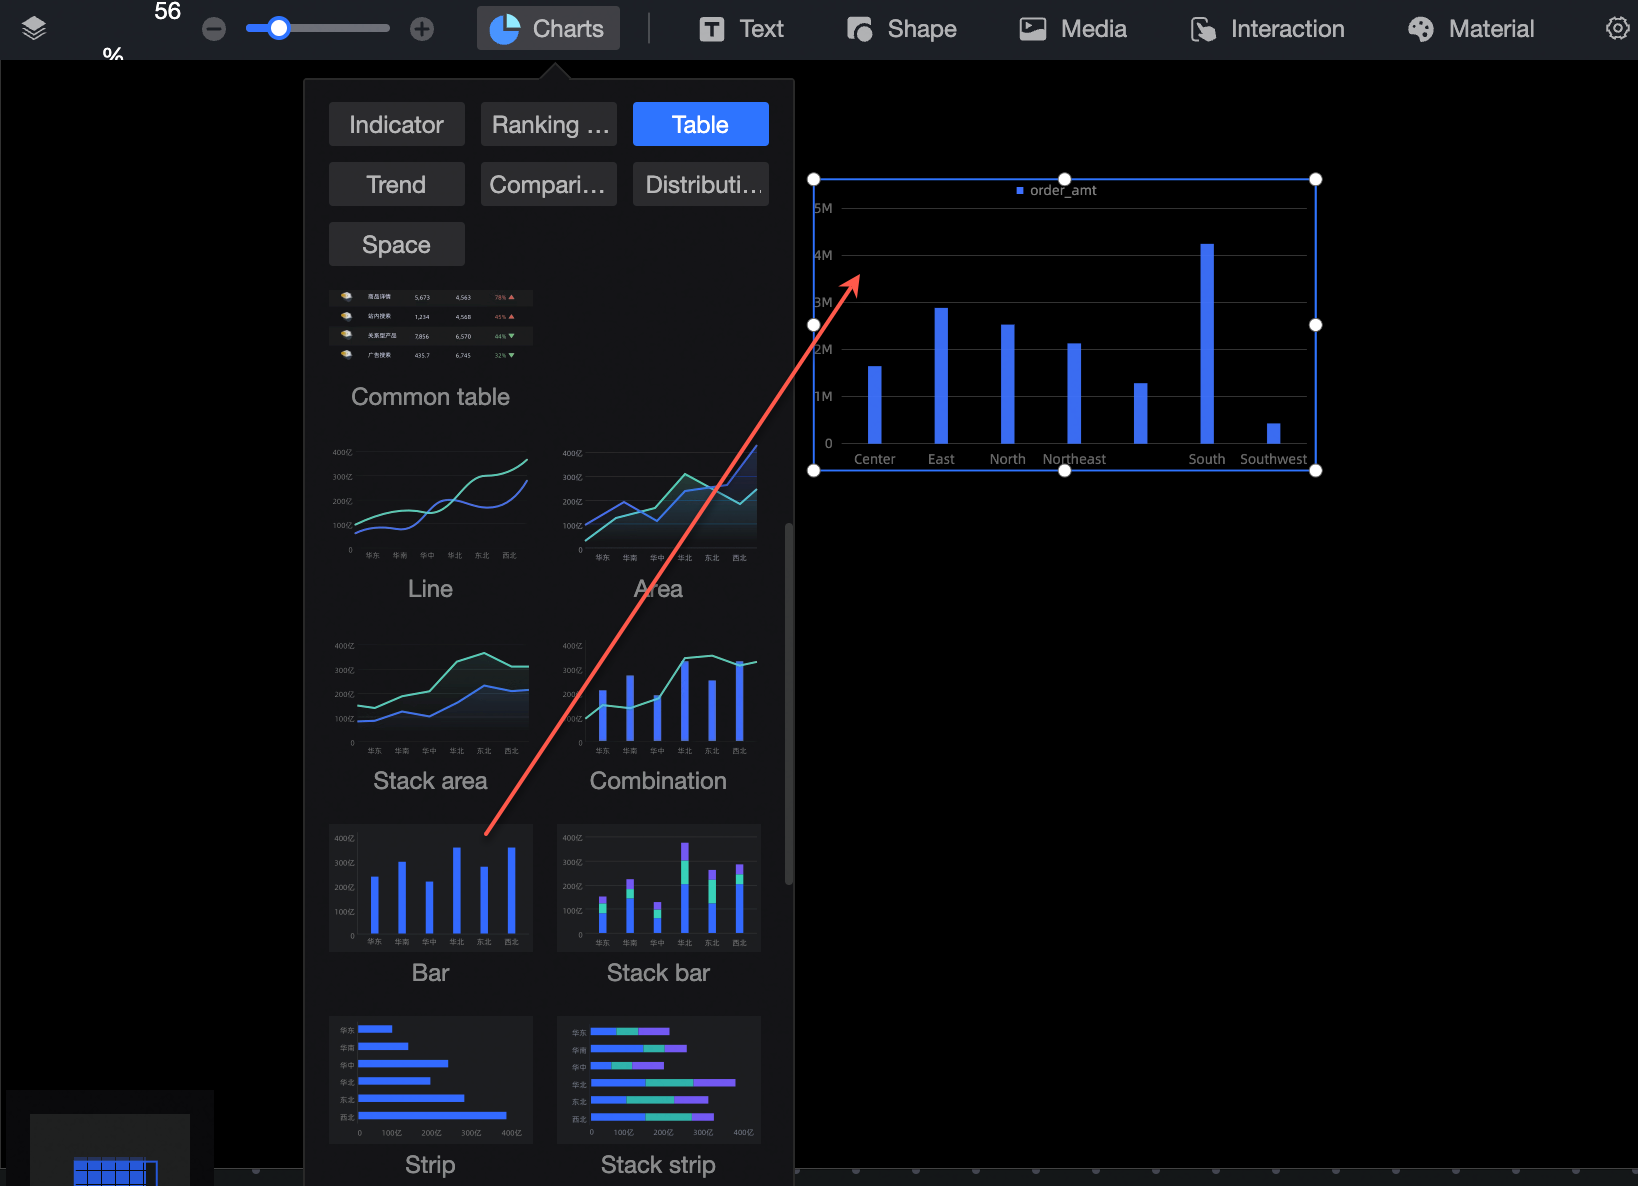Viewport: 1638px width, 1186px height.
Task: Adjust the zoom slider handle
Action: point(279,28)
